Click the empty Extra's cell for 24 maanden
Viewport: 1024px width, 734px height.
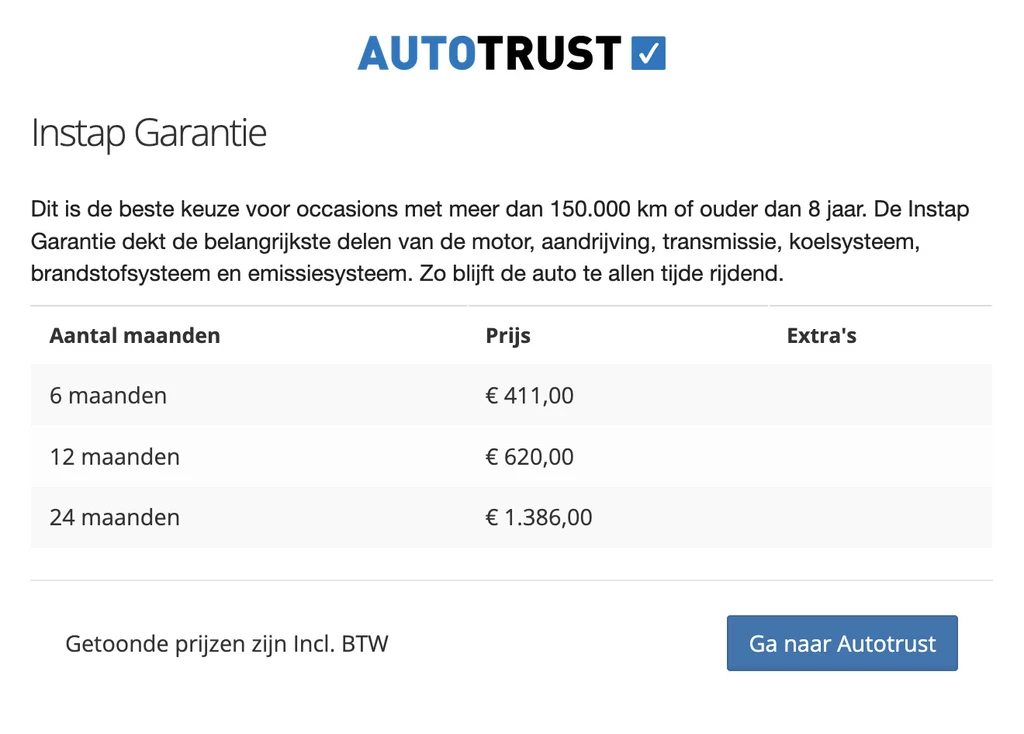[x=880, y=518]
